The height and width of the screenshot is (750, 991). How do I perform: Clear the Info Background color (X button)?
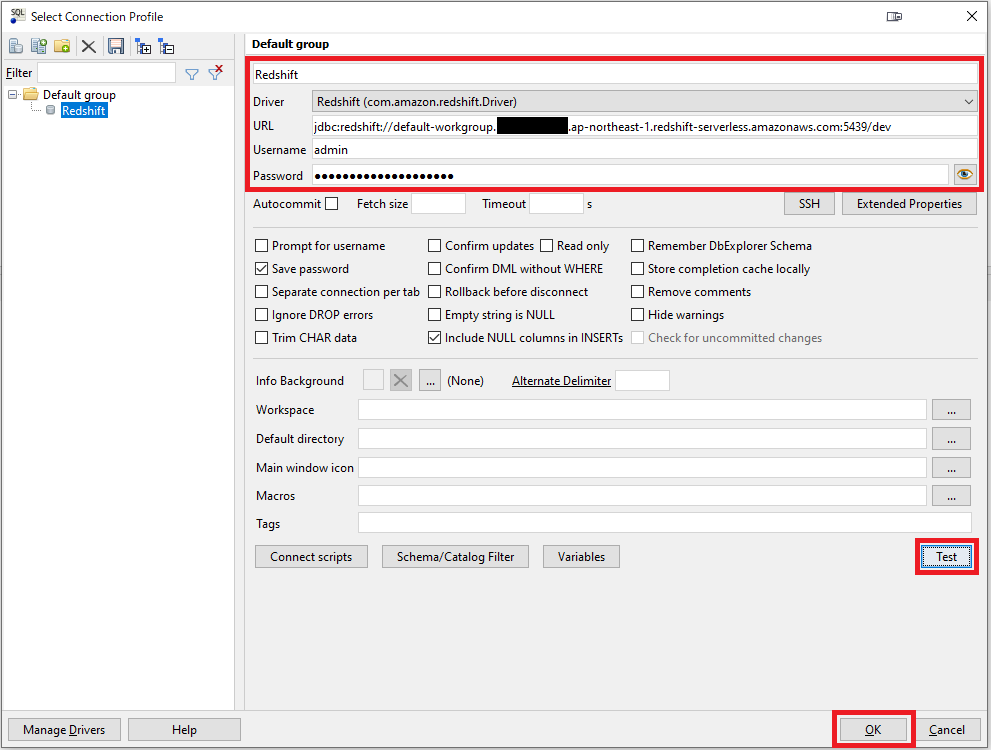tap(401, 380)
